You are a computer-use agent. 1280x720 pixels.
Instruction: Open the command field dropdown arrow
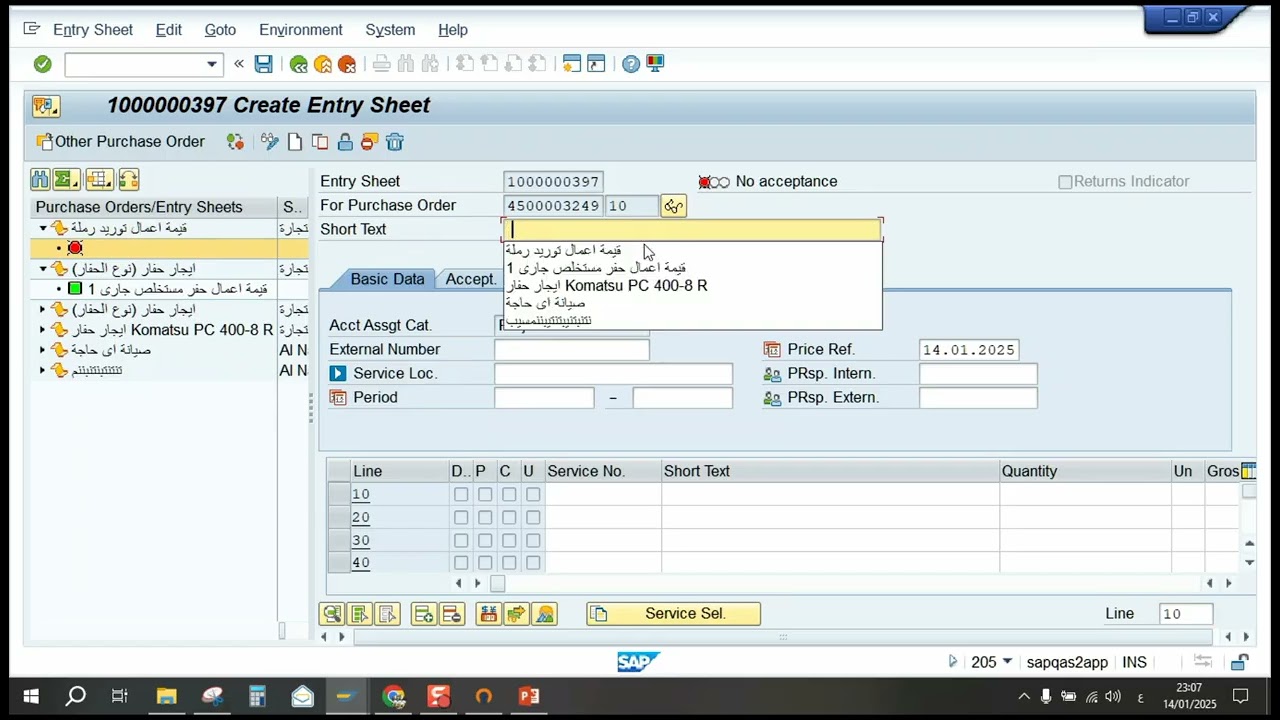coord(211,64)
